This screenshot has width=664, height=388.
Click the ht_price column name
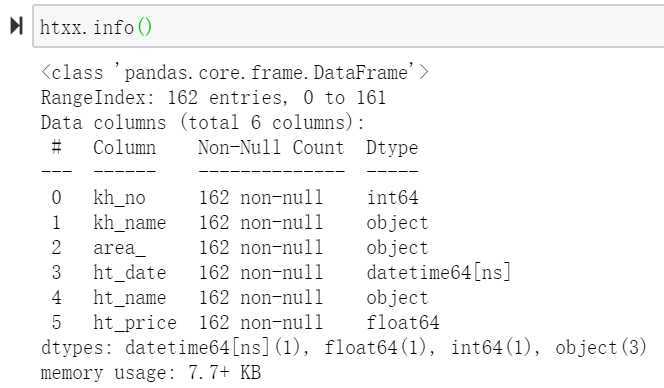coord(135,323)
